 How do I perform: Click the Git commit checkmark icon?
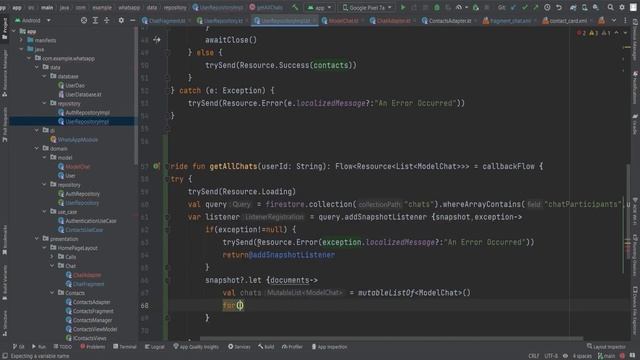coord(524,7)
